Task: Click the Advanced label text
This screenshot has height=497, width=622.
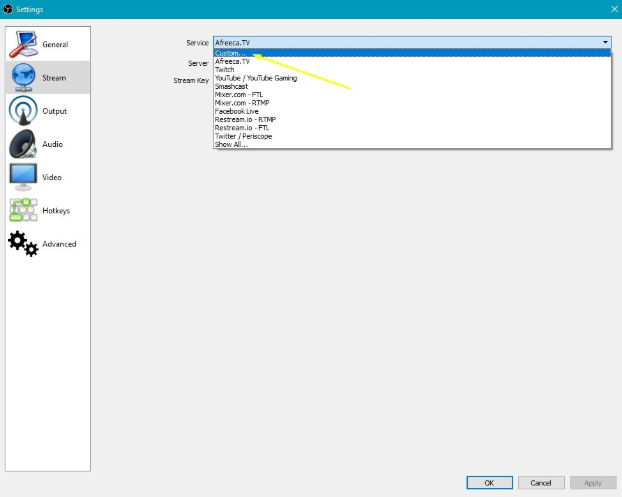Action: point(59,244)
